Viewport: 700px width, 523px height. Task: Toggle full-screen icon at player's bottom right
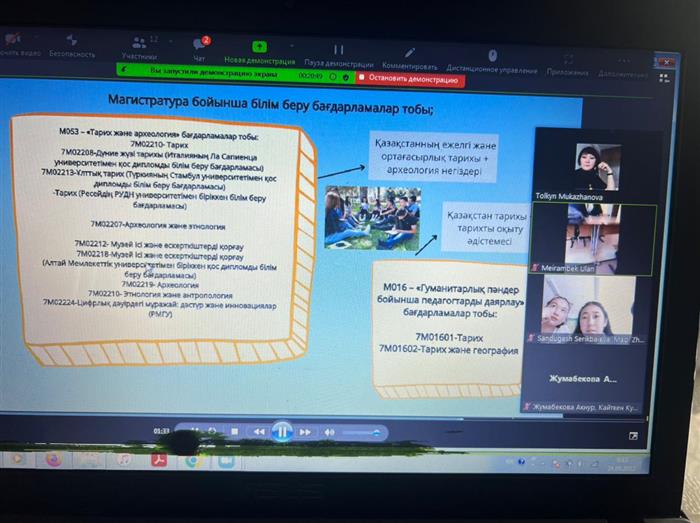pyautogui.click(x=632, y=436)
